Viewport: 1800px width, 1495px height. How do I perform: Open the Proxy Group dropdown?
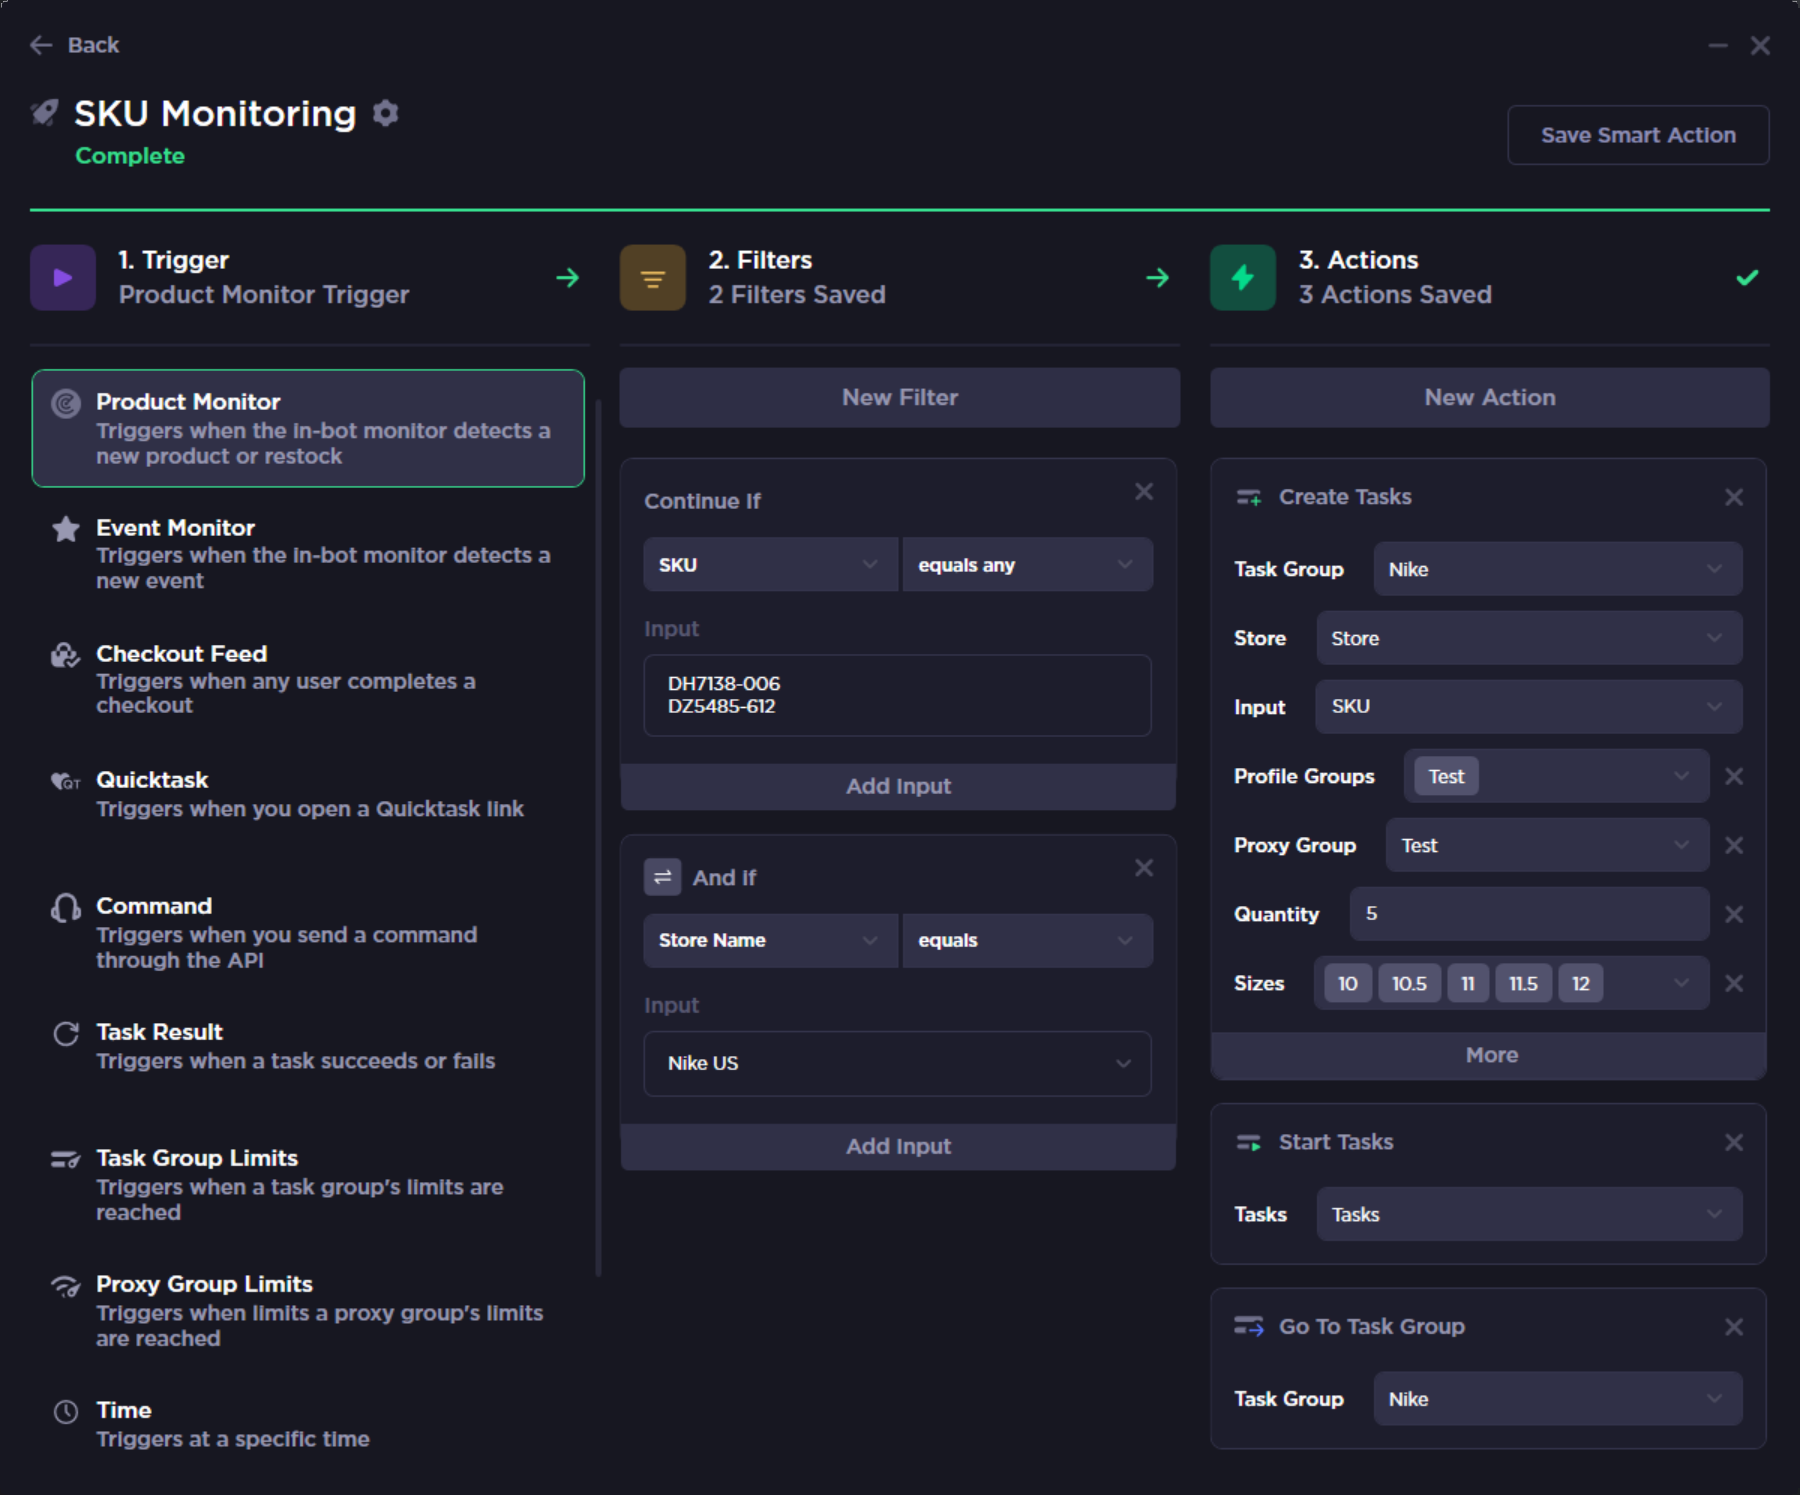tap(1547, 845)
